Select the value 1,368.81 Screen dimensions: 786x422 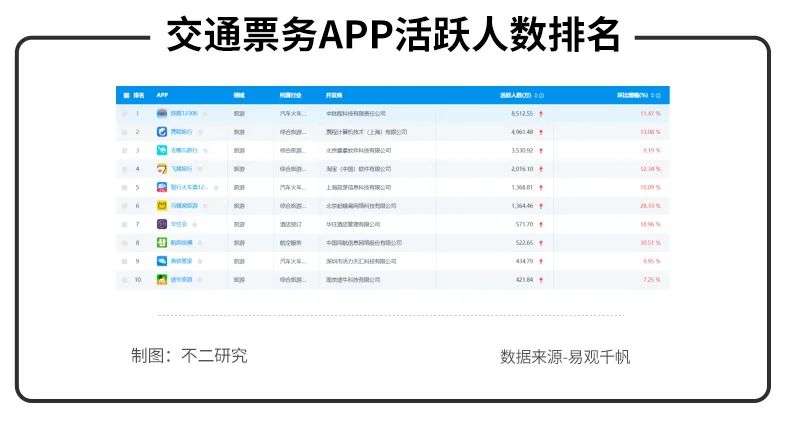pos(522,187)
